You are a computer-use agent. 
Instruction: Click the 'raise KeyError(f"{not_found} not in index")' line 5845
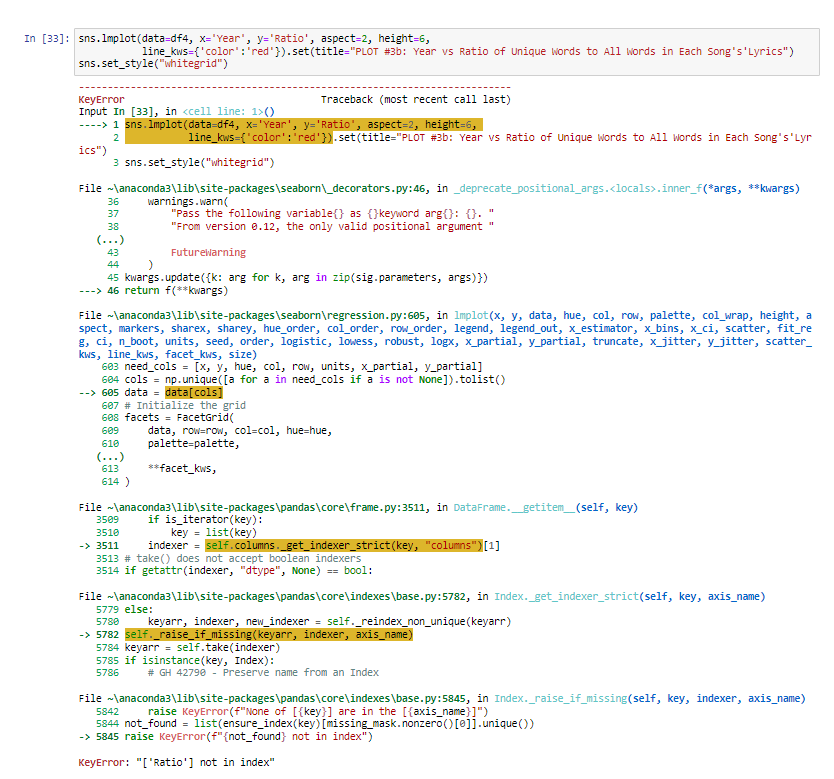248,737
